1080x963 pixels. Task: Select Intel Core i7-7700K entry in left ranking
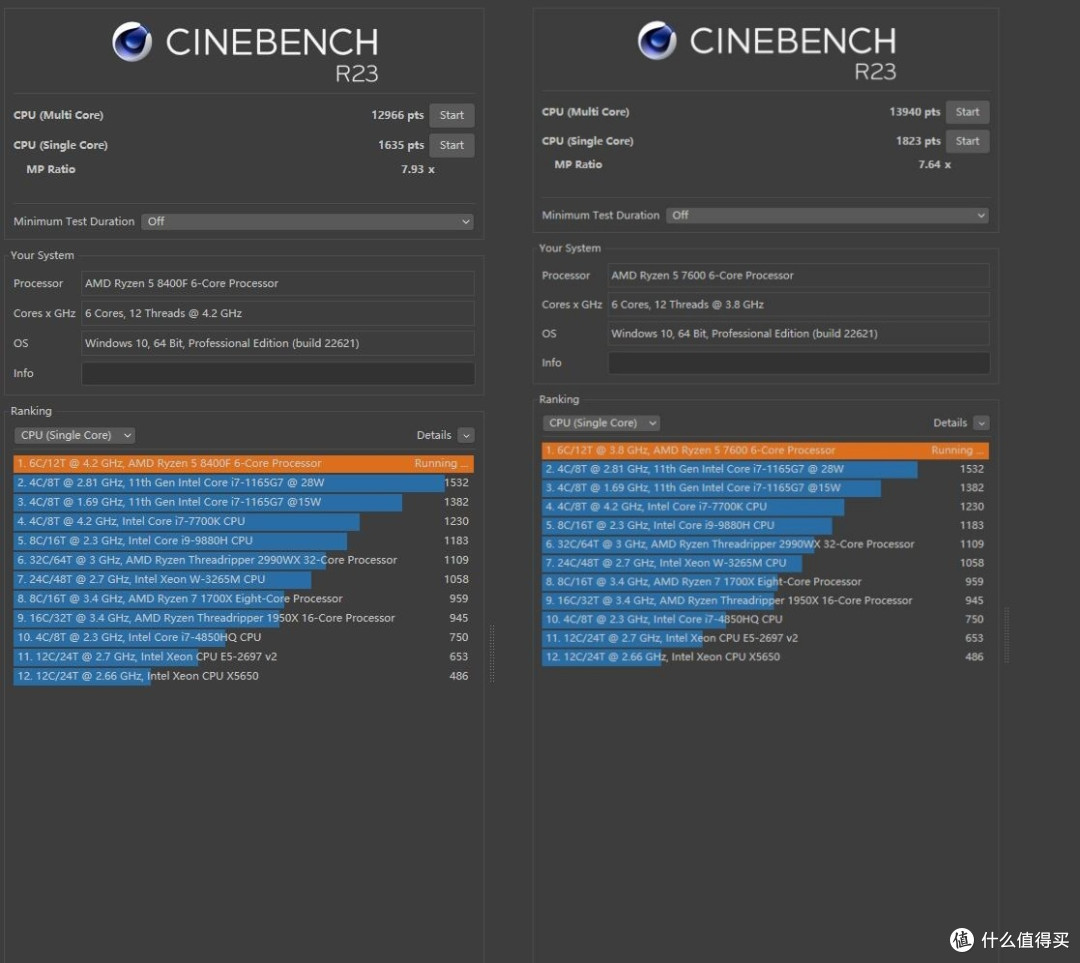(243, 521)
